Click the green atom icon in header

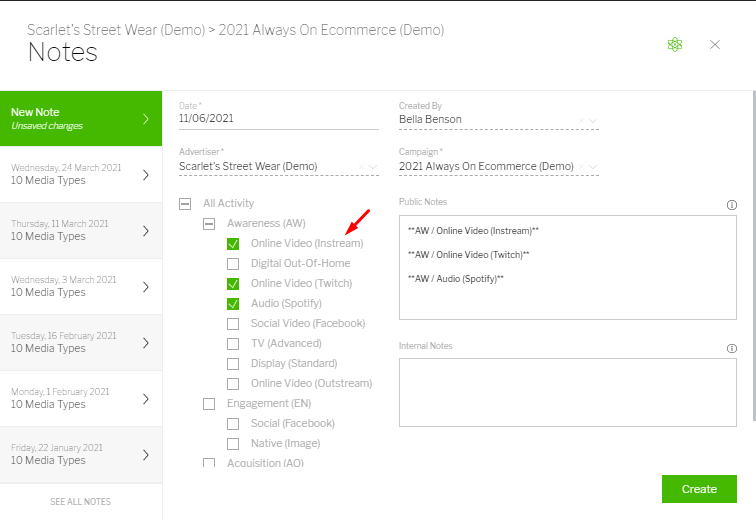click(675, 44)
